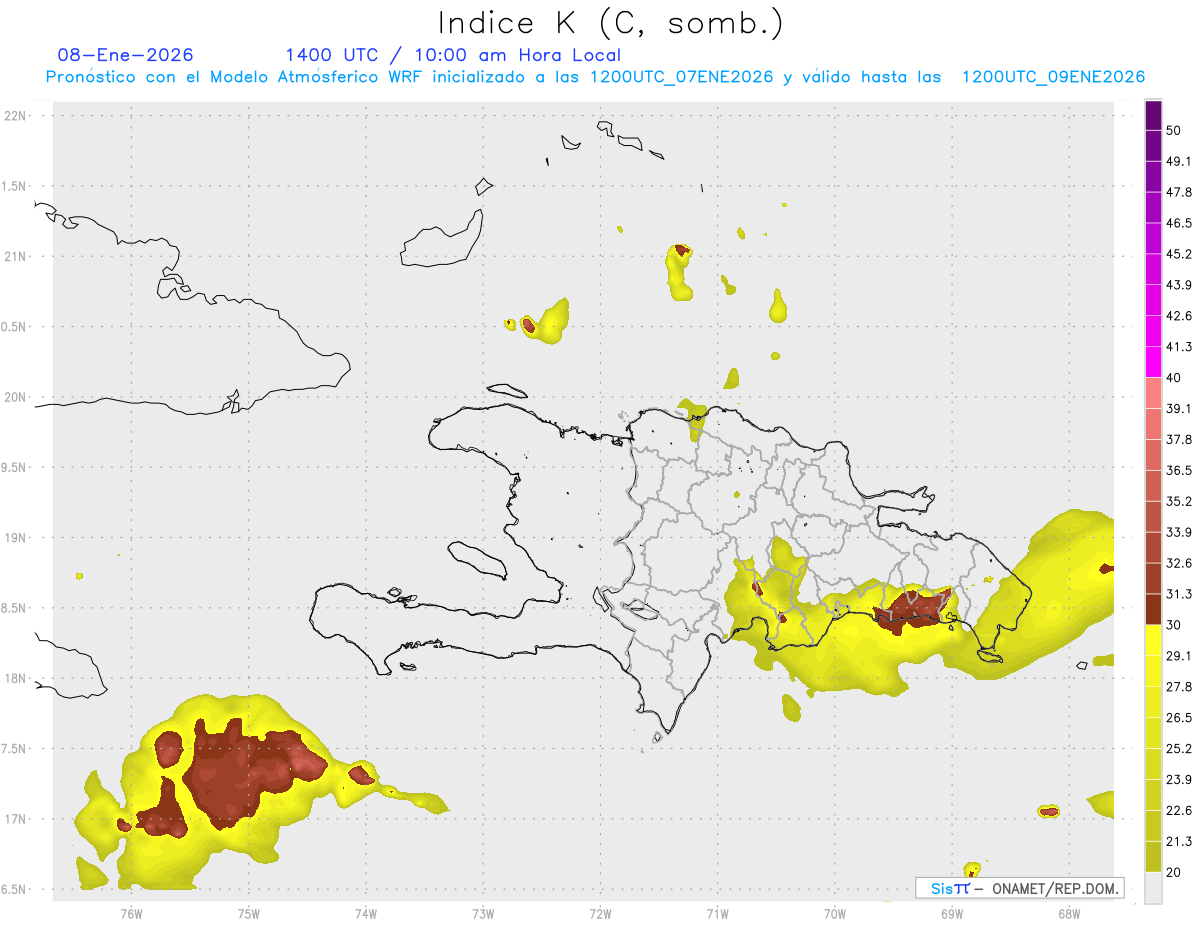Click longitude label '71W'
The width and height of the screenshot is (1200, 927).
717,914
